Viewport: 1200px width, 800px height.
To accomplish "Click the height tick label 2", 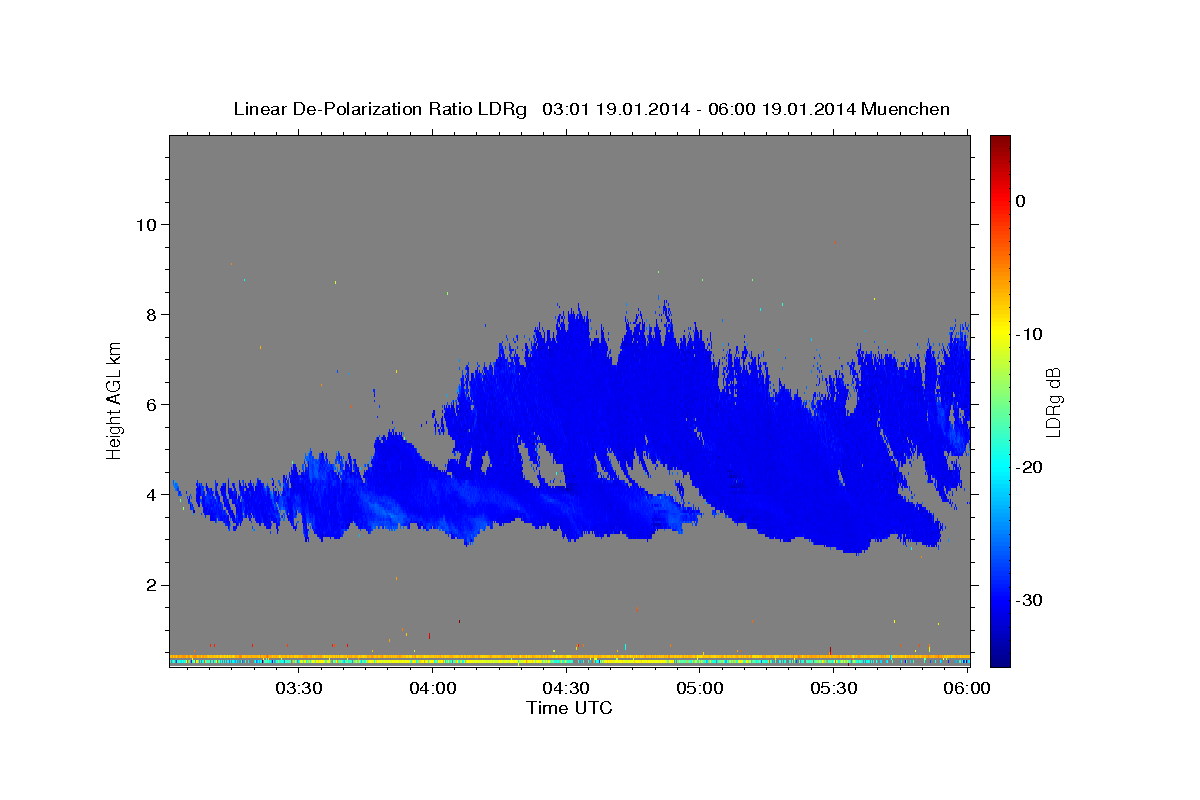I will pyautogui.click(x=149, y=585).
